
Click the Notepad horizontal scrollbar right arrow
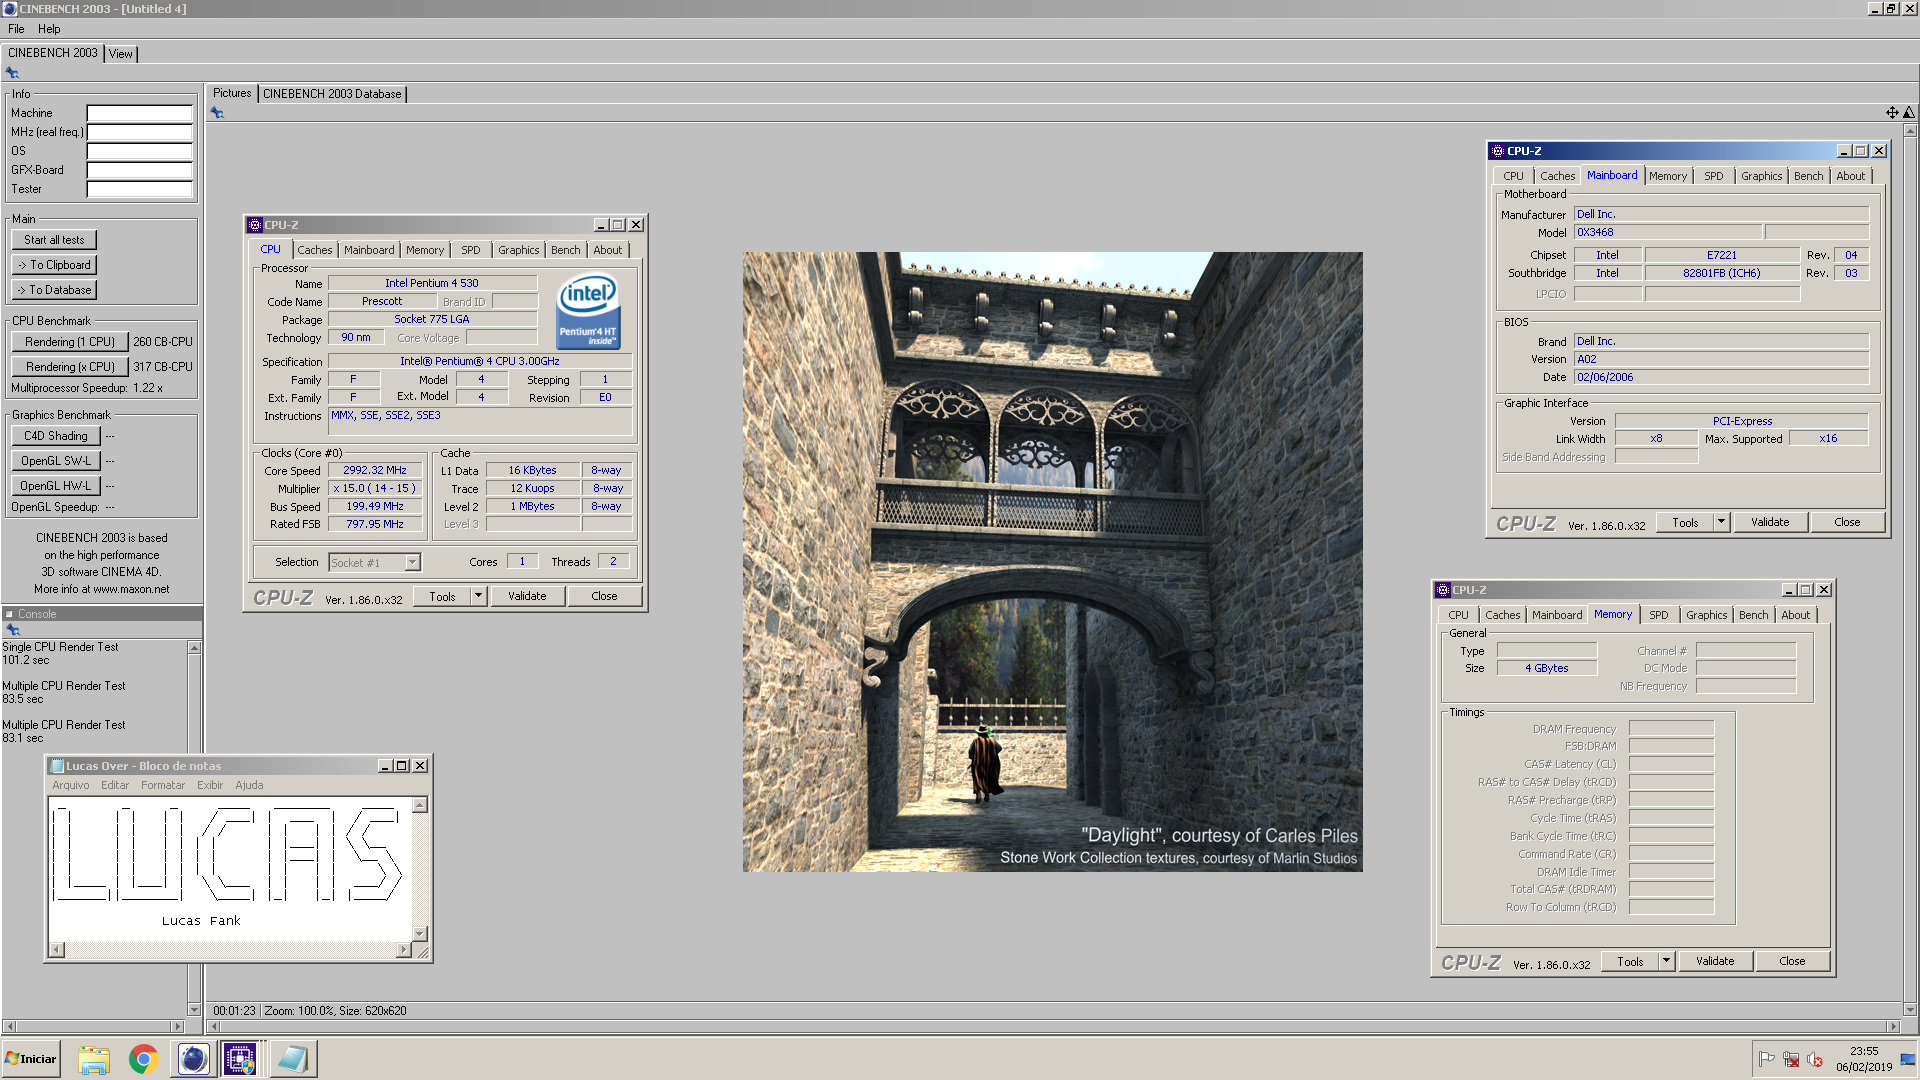[x=404, y=950]
